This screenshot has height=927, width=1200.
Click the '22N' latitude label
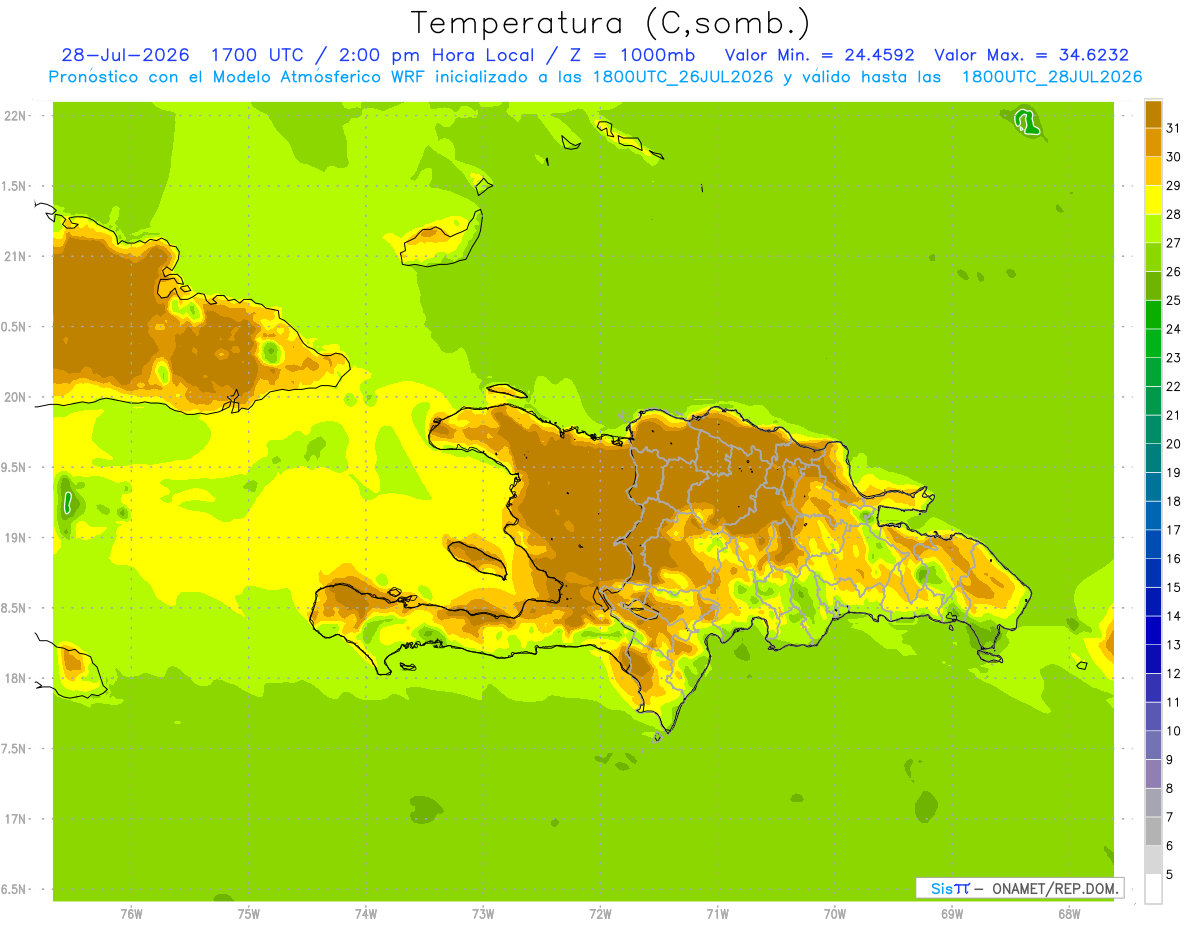point(15,115)
